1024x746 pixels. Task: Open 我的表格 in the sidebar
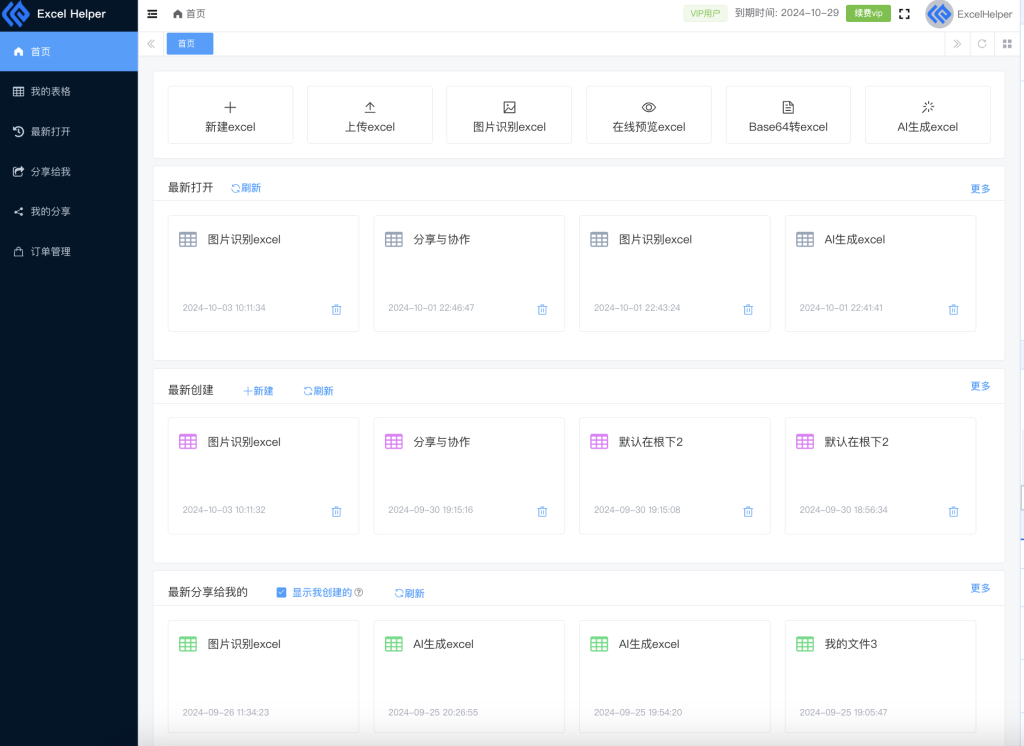pos(69,91)
